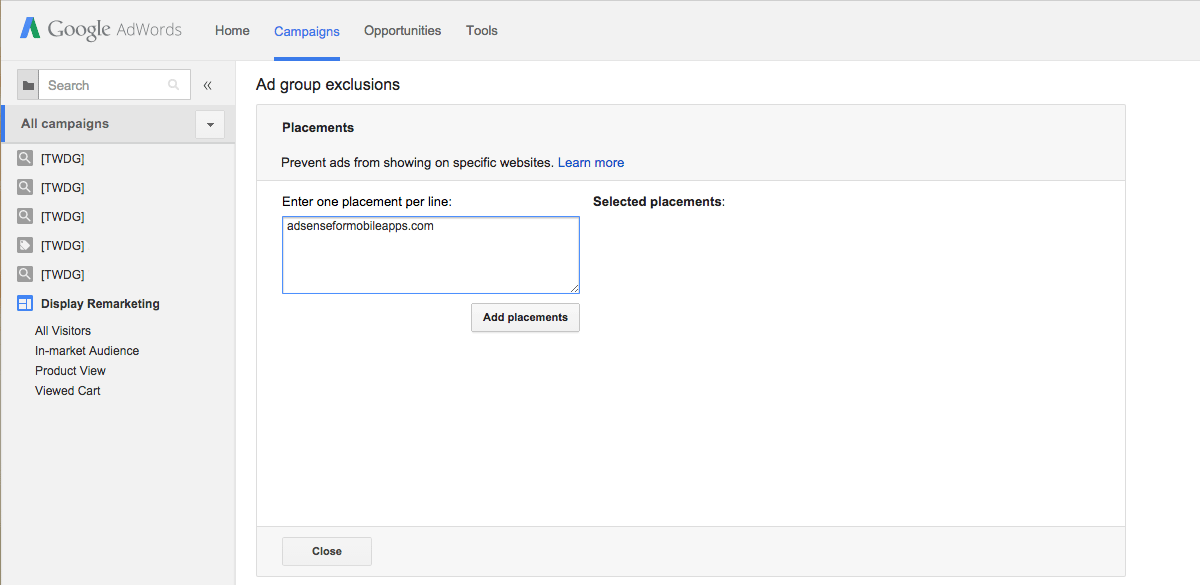Image resolution: width=1200 pixels, height=585 pixels.
Task: Select the Viewed Cart ad group
Action: tap(68, 391)
